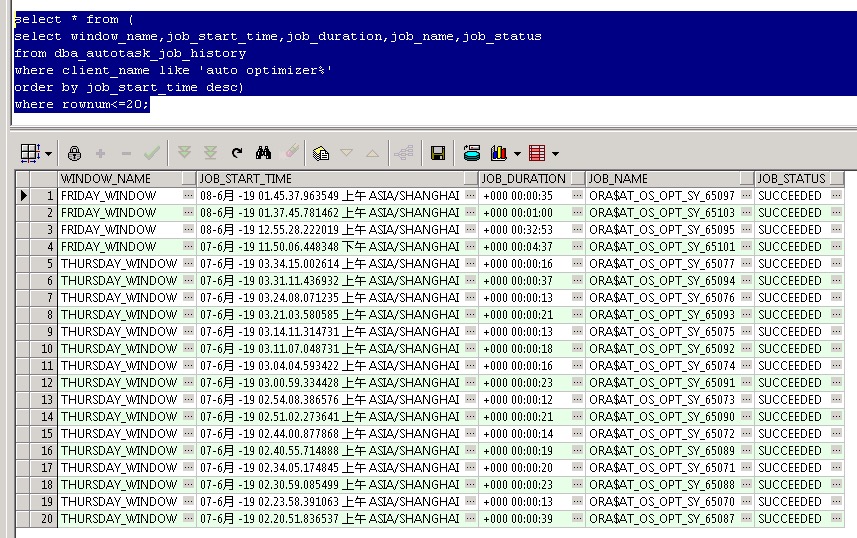Open dropdown arrow beside bar chart icon
Viewport: 857px width, 538px height.
[517, 154]
